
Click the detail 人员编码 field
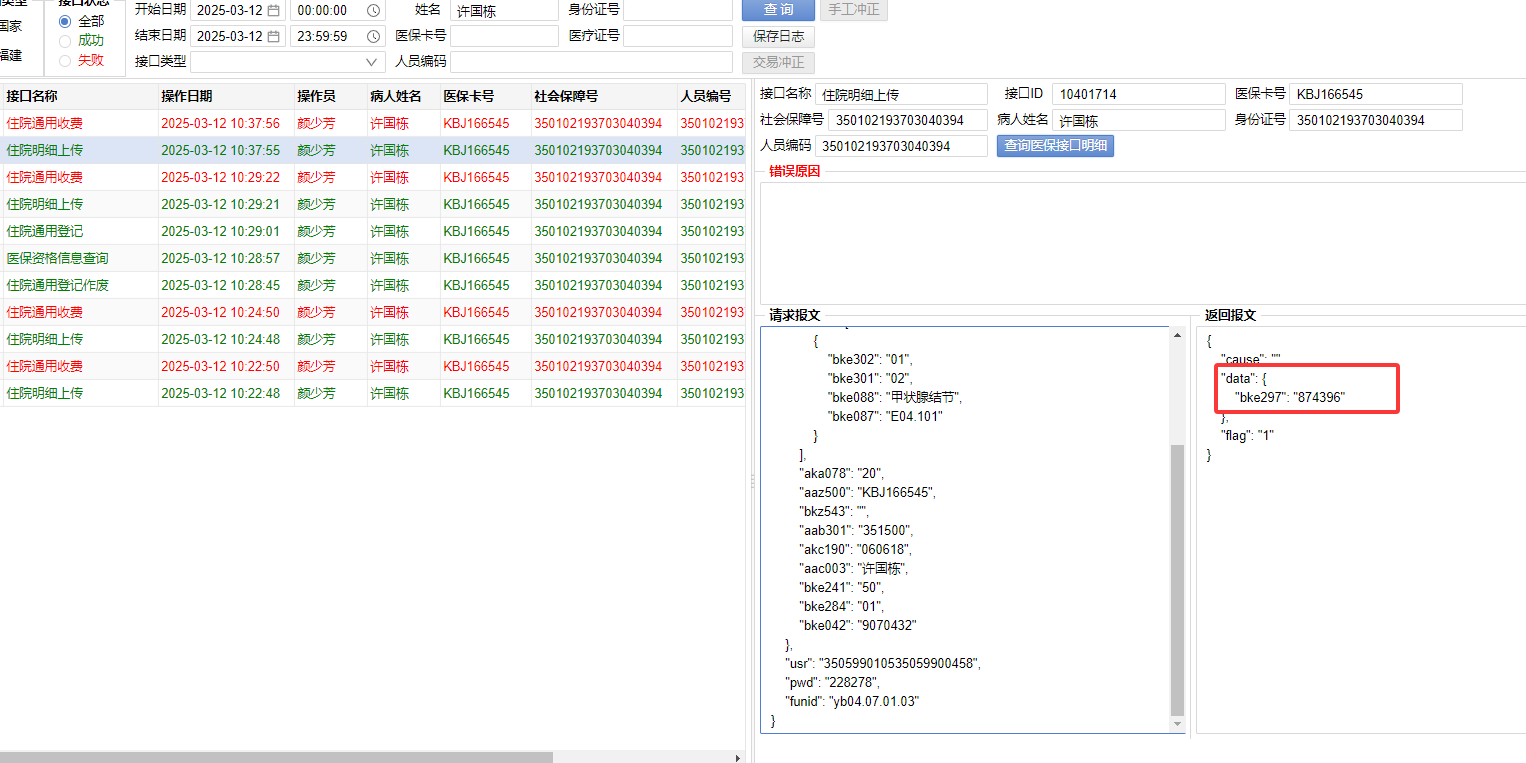(x=901, y=146)
